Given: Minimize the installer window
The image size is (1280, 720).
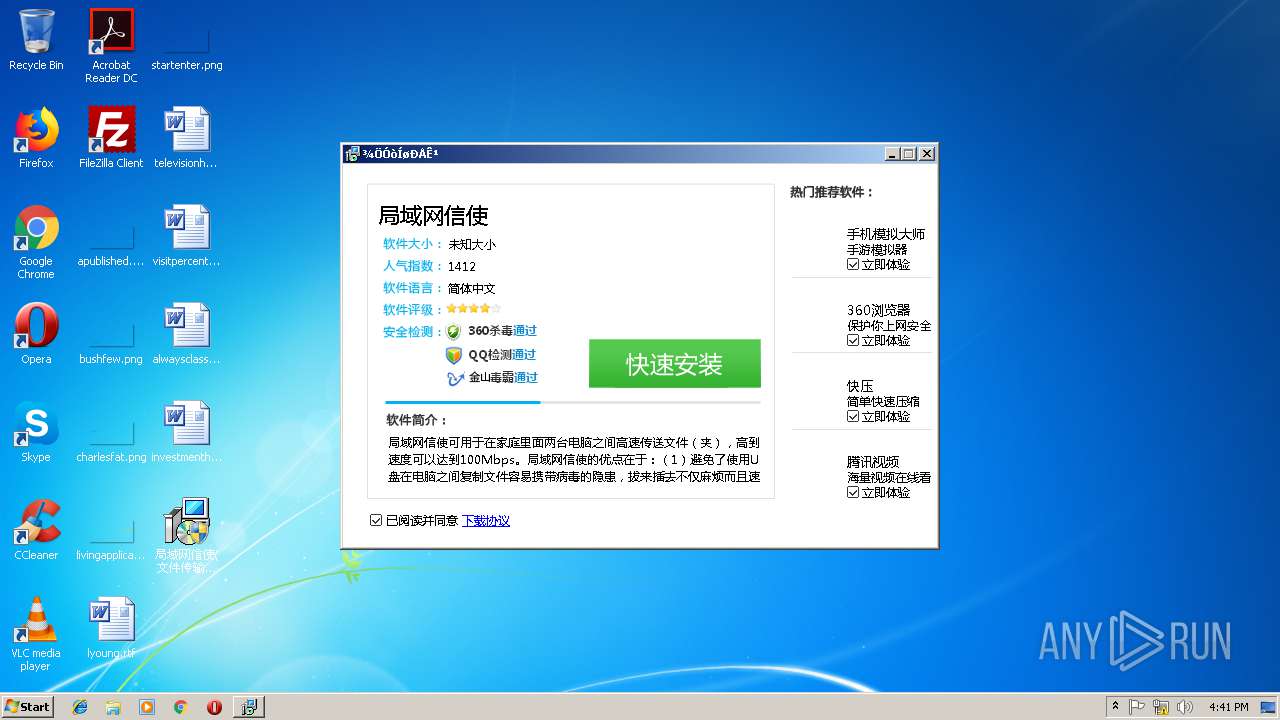Looking at the screenshot, I should [892, 154].
